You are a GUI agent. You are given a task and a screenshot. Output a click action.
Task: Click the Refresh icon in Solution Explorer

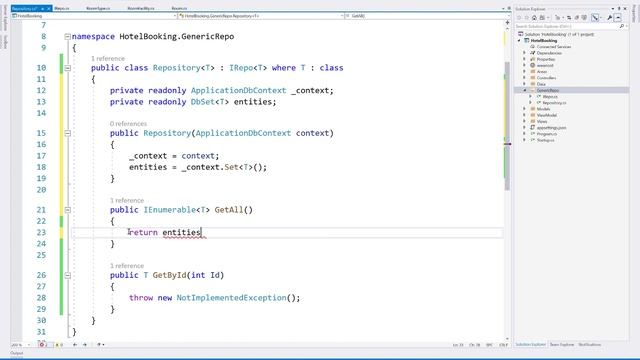click(577, 18)
